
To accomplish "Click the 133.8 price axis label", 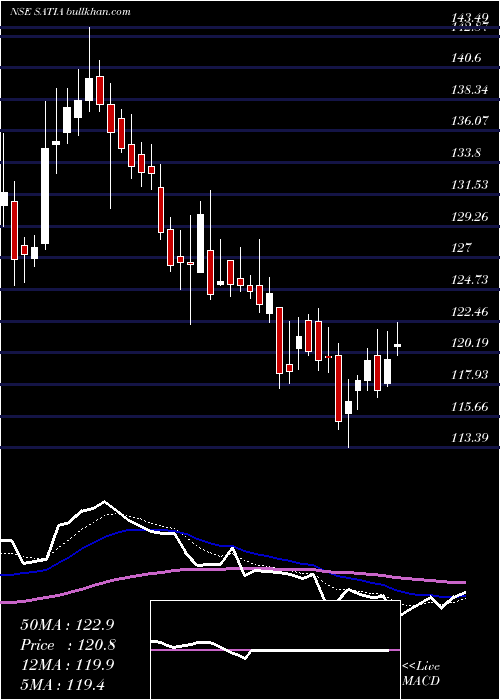I will pos(469,153).
